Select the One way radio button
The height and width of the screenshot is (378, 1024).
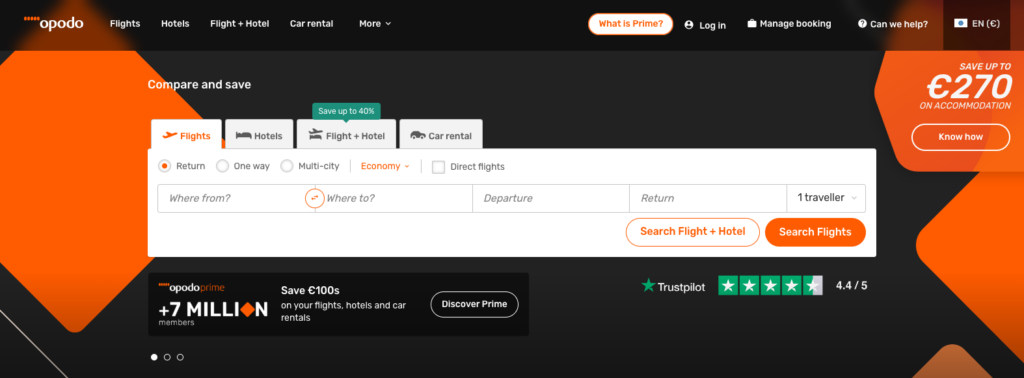point(222,166)
